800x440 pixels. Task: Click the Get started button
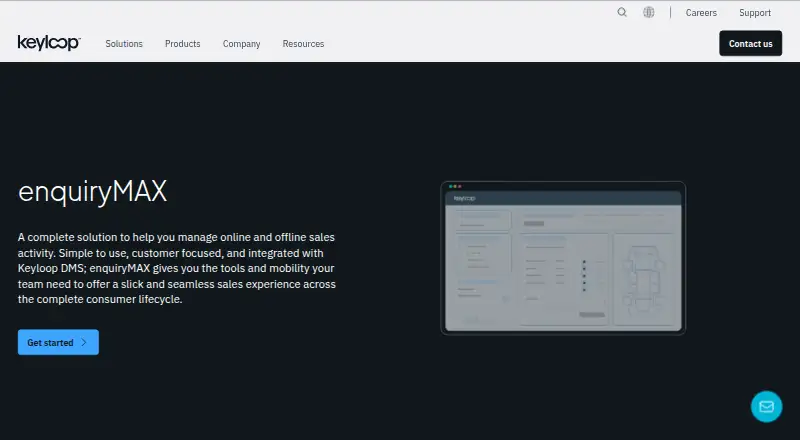point(58,342)
